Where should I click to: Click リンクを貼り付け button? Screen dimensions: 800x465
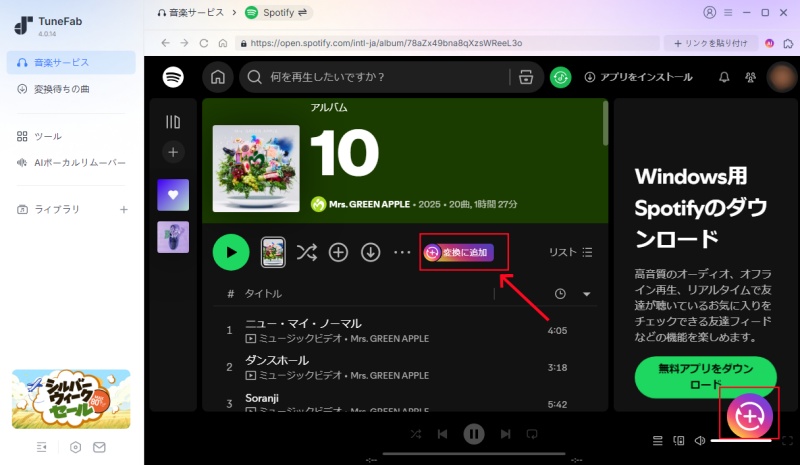(711, 43)
